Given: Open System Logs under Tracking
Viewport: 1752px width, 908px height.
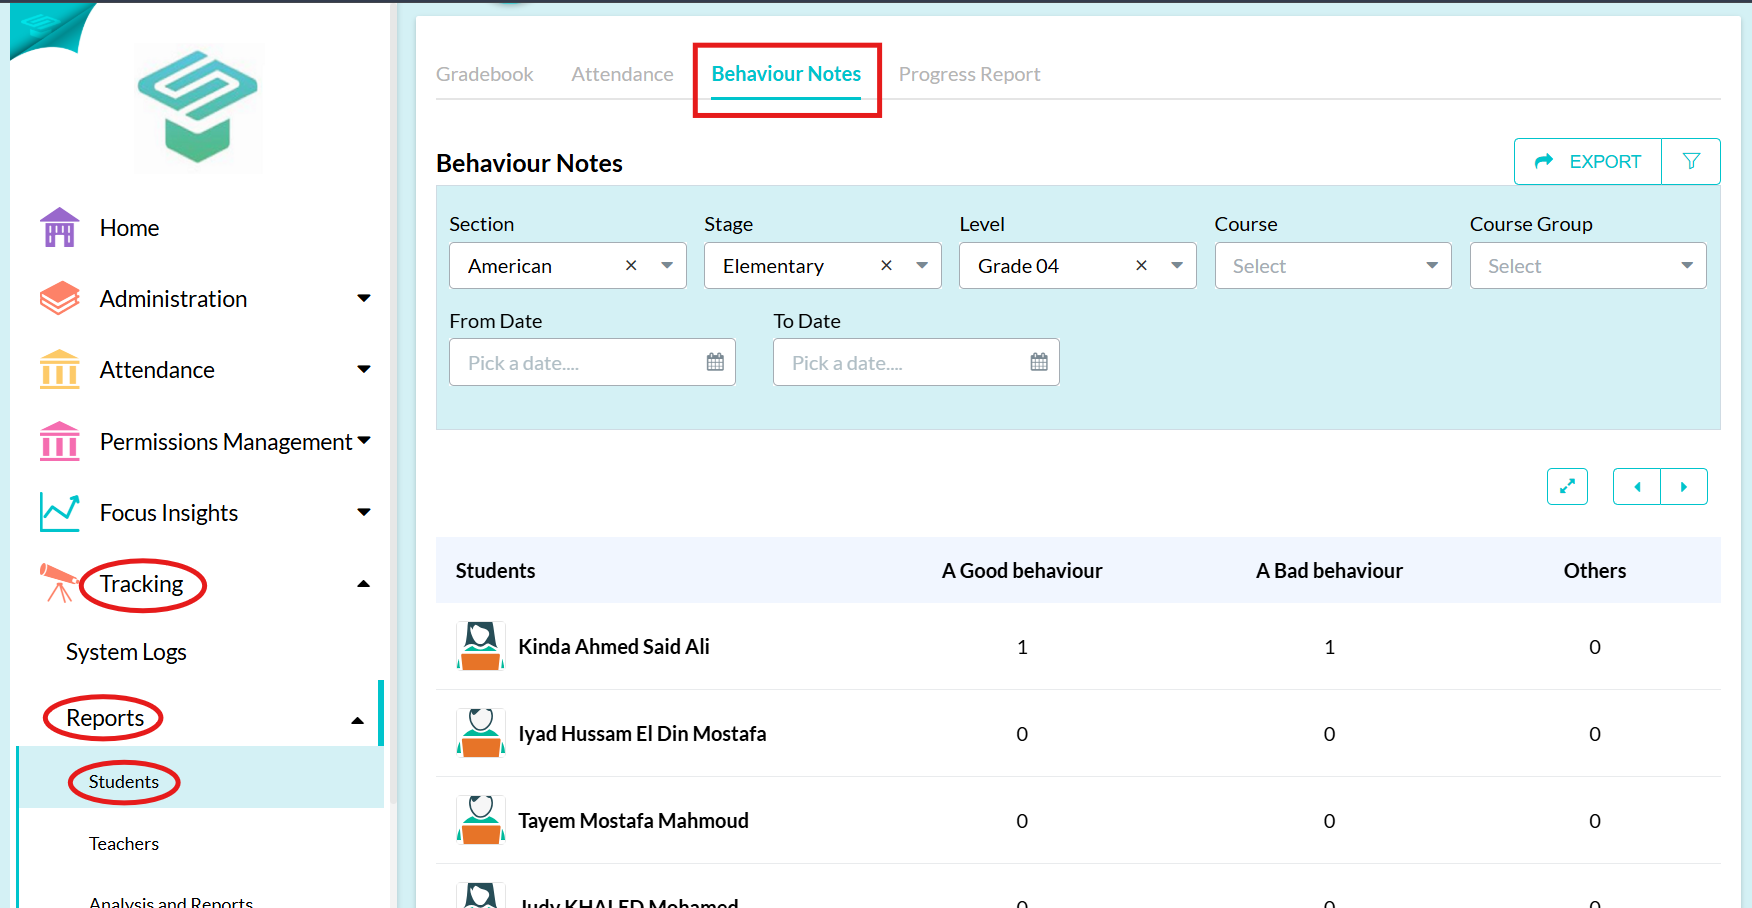Looking at the screenshot, I should tap(126, 652).
